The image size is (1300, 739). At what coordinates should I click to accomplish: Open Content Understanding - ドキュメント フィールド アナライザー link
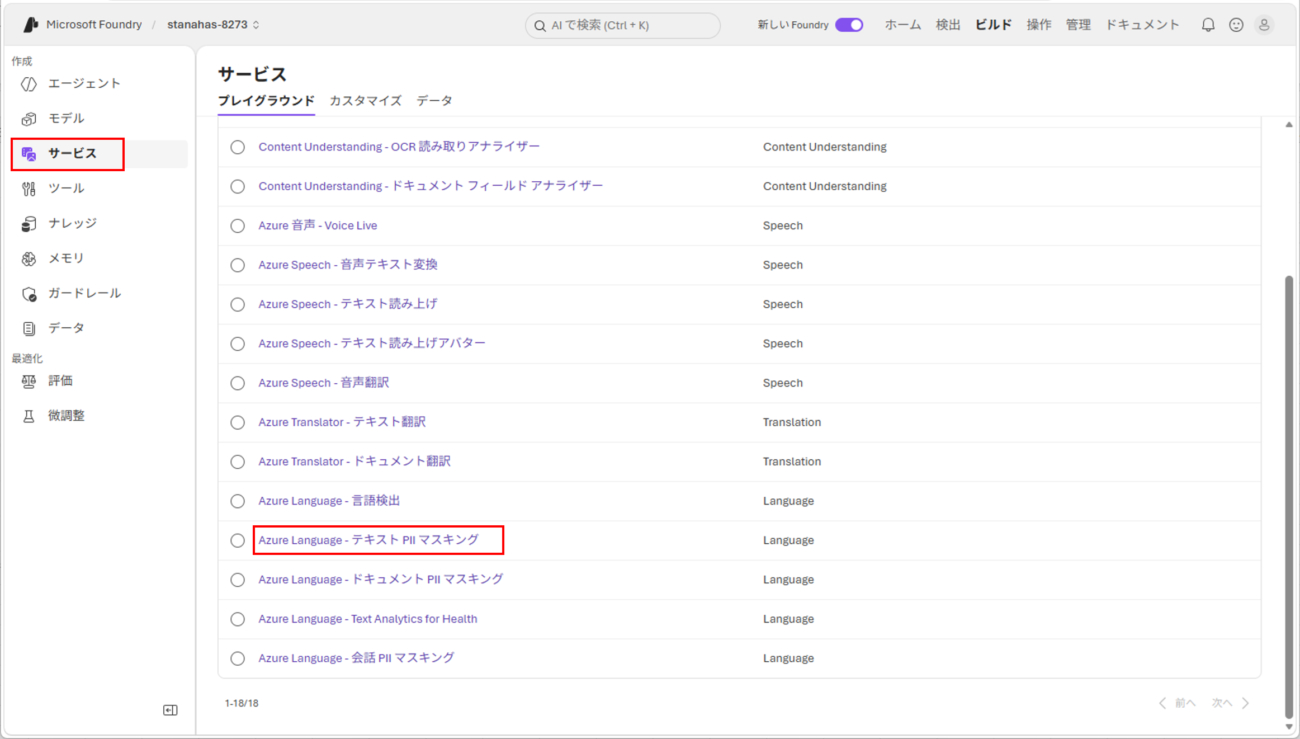(x=431, y=186)
